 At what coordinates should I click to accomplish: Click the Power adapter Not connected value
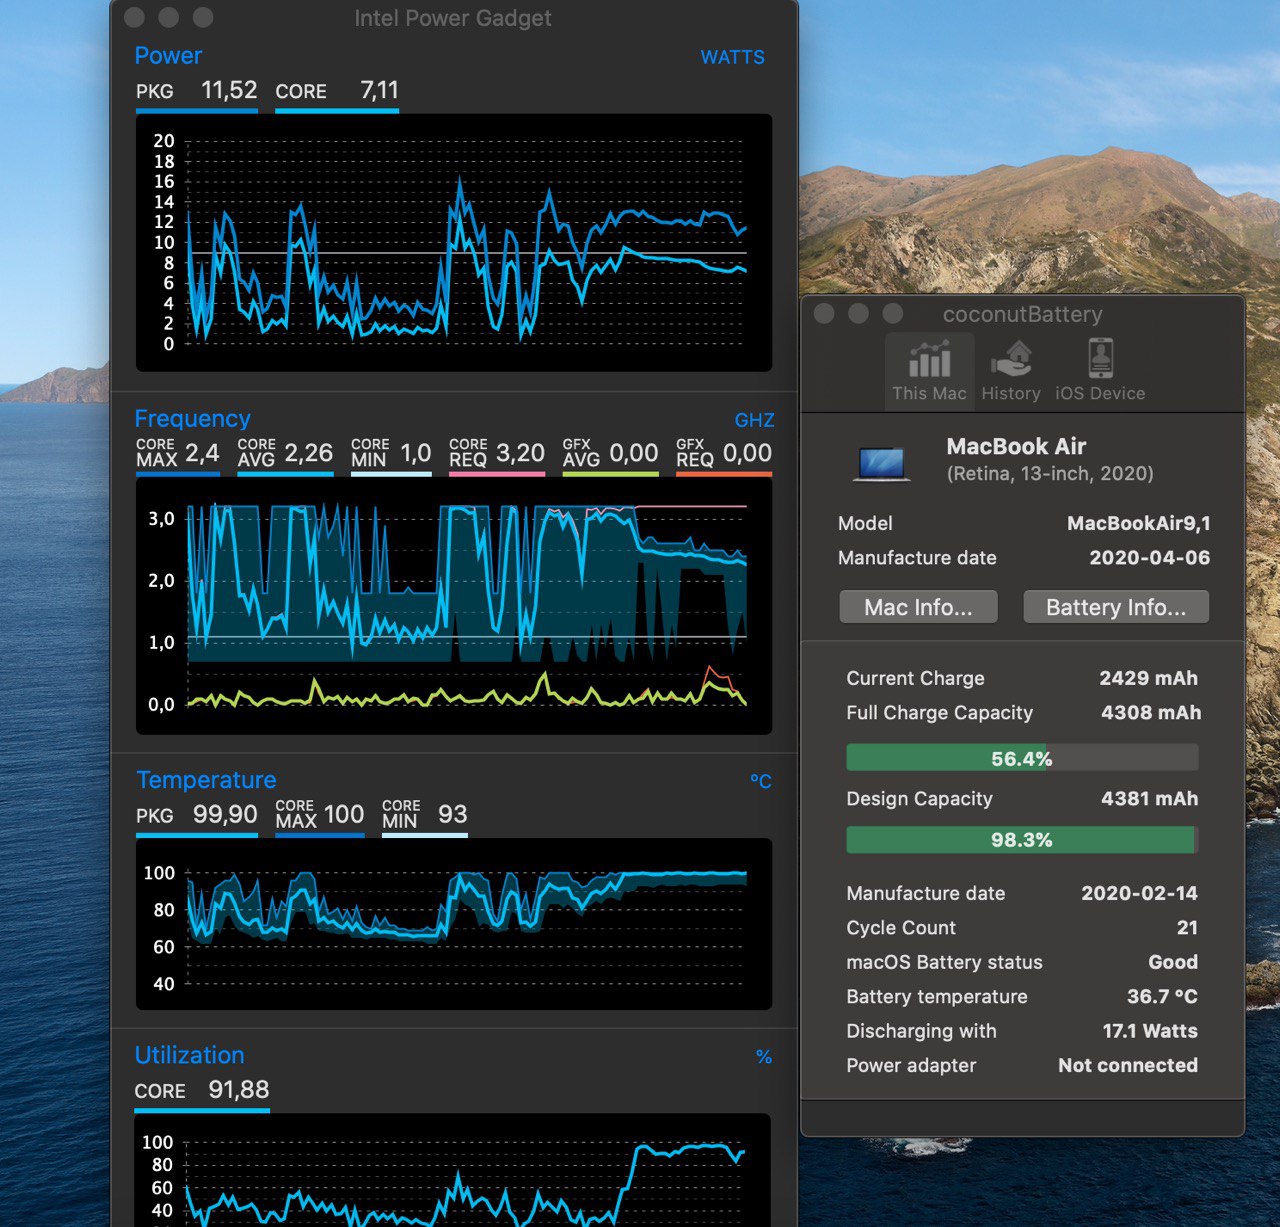coord(1128,1065)
